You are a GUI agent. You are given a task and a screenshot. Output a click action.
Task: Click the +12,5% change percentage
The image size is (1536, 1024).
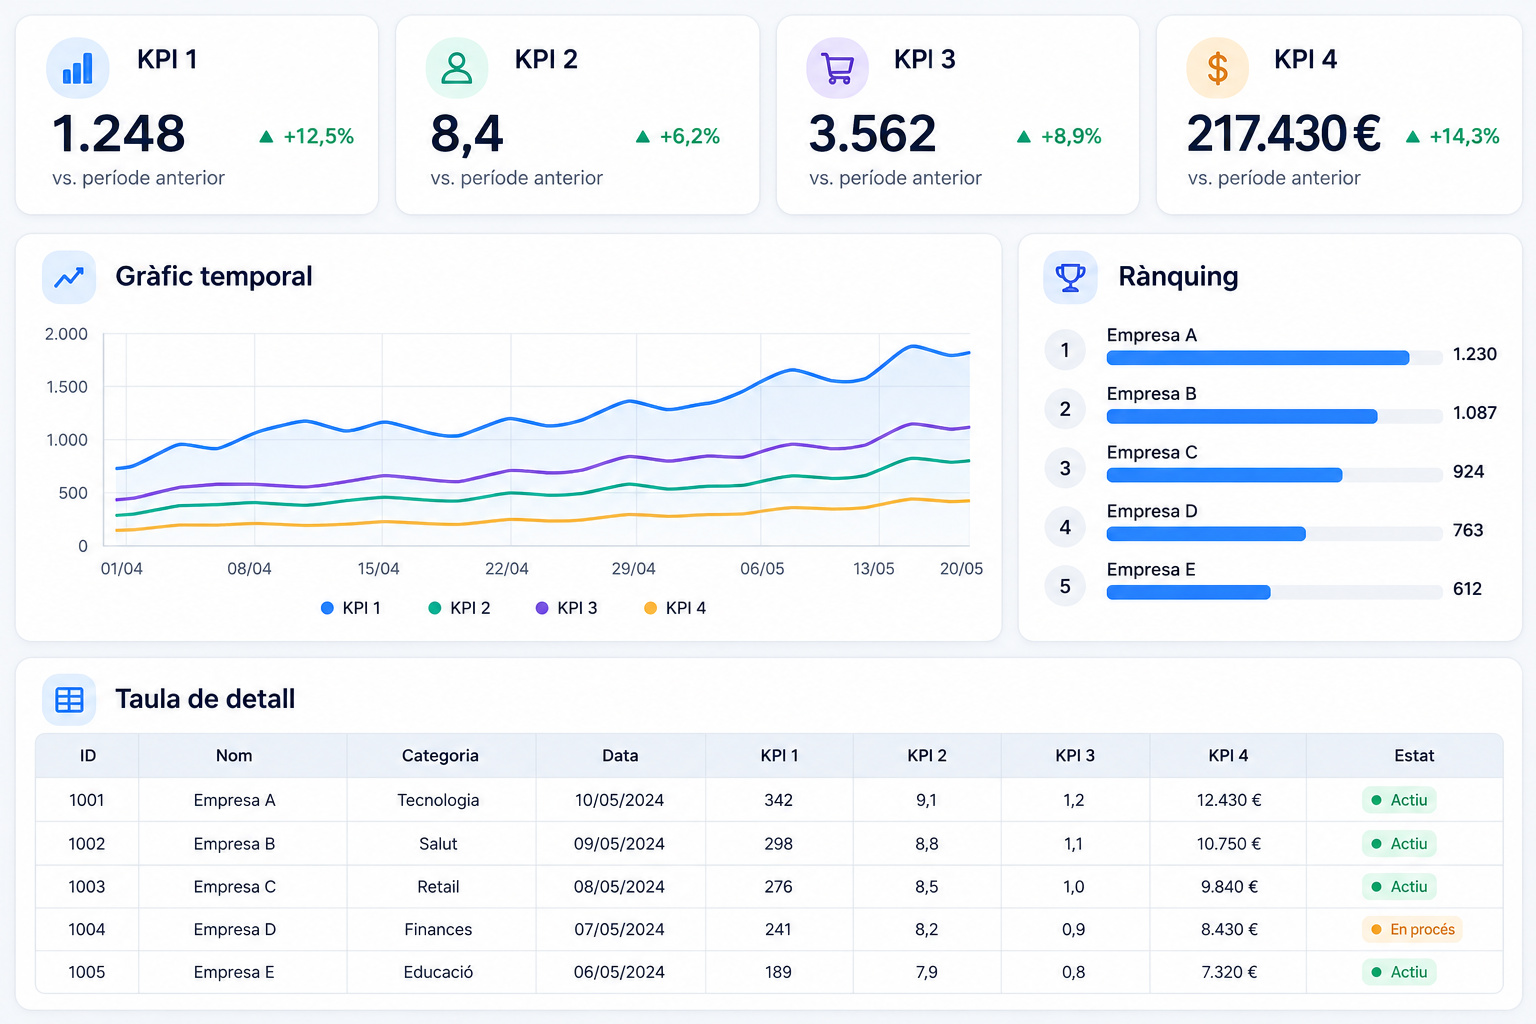tap(319, 137)
